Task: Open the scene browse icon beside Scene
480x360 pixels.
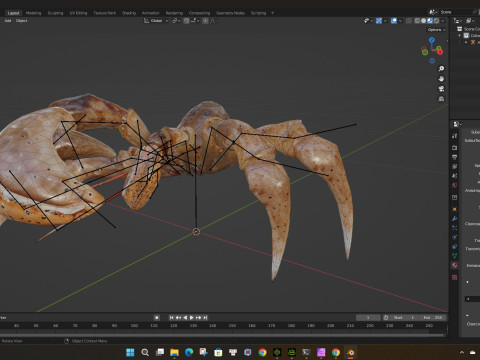Action: pyautogui.click(x=433, y=12)
